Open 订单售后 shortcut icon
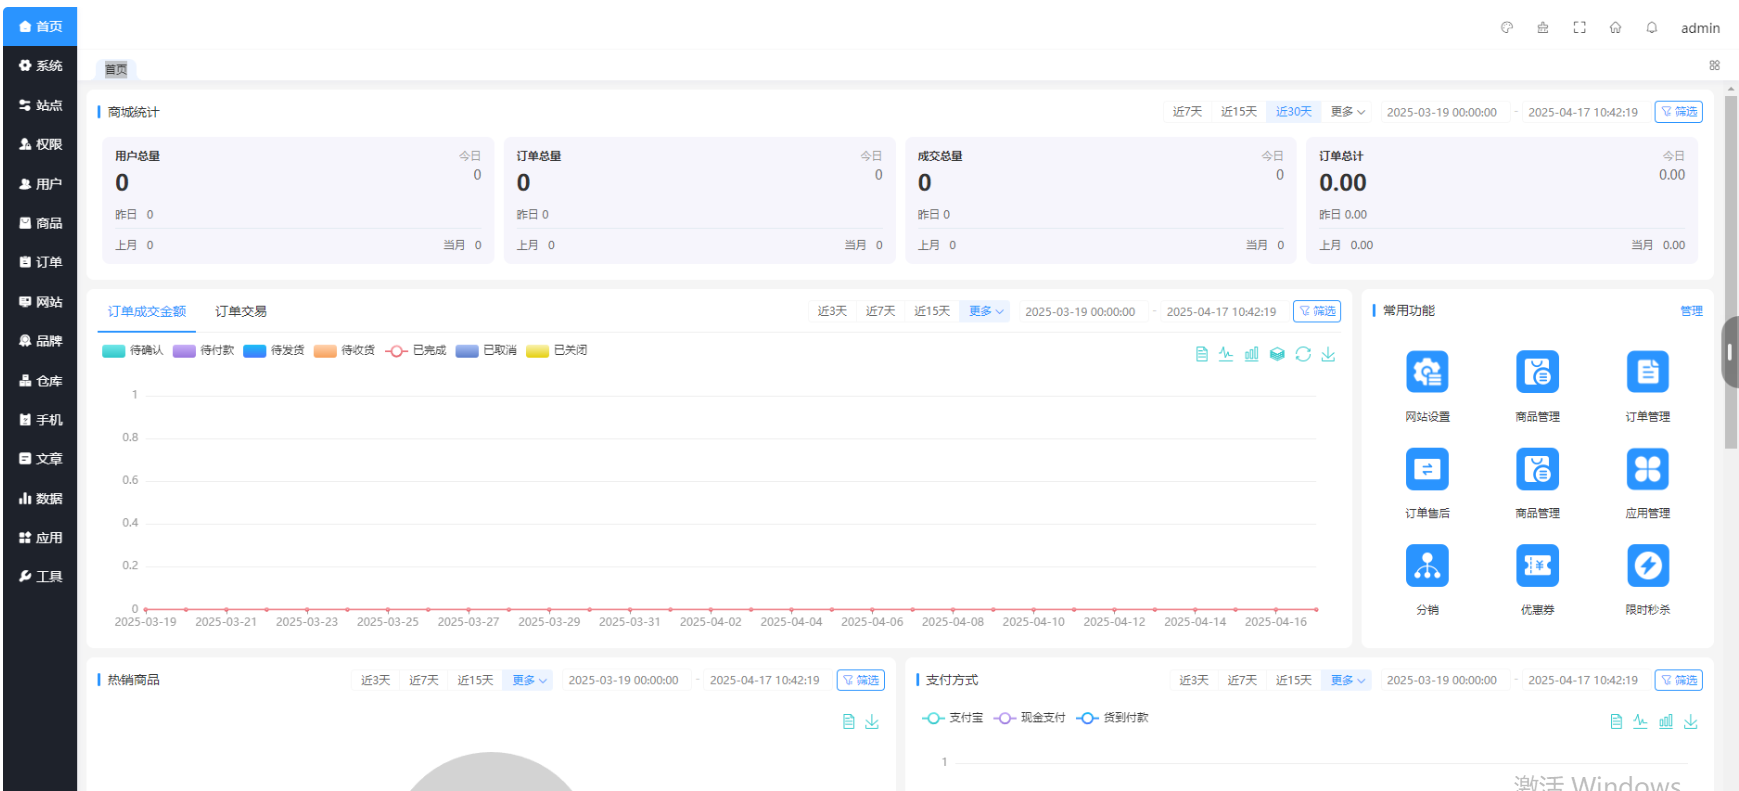This screenshot has width=1739, height=791. [x=1427, y=469]
